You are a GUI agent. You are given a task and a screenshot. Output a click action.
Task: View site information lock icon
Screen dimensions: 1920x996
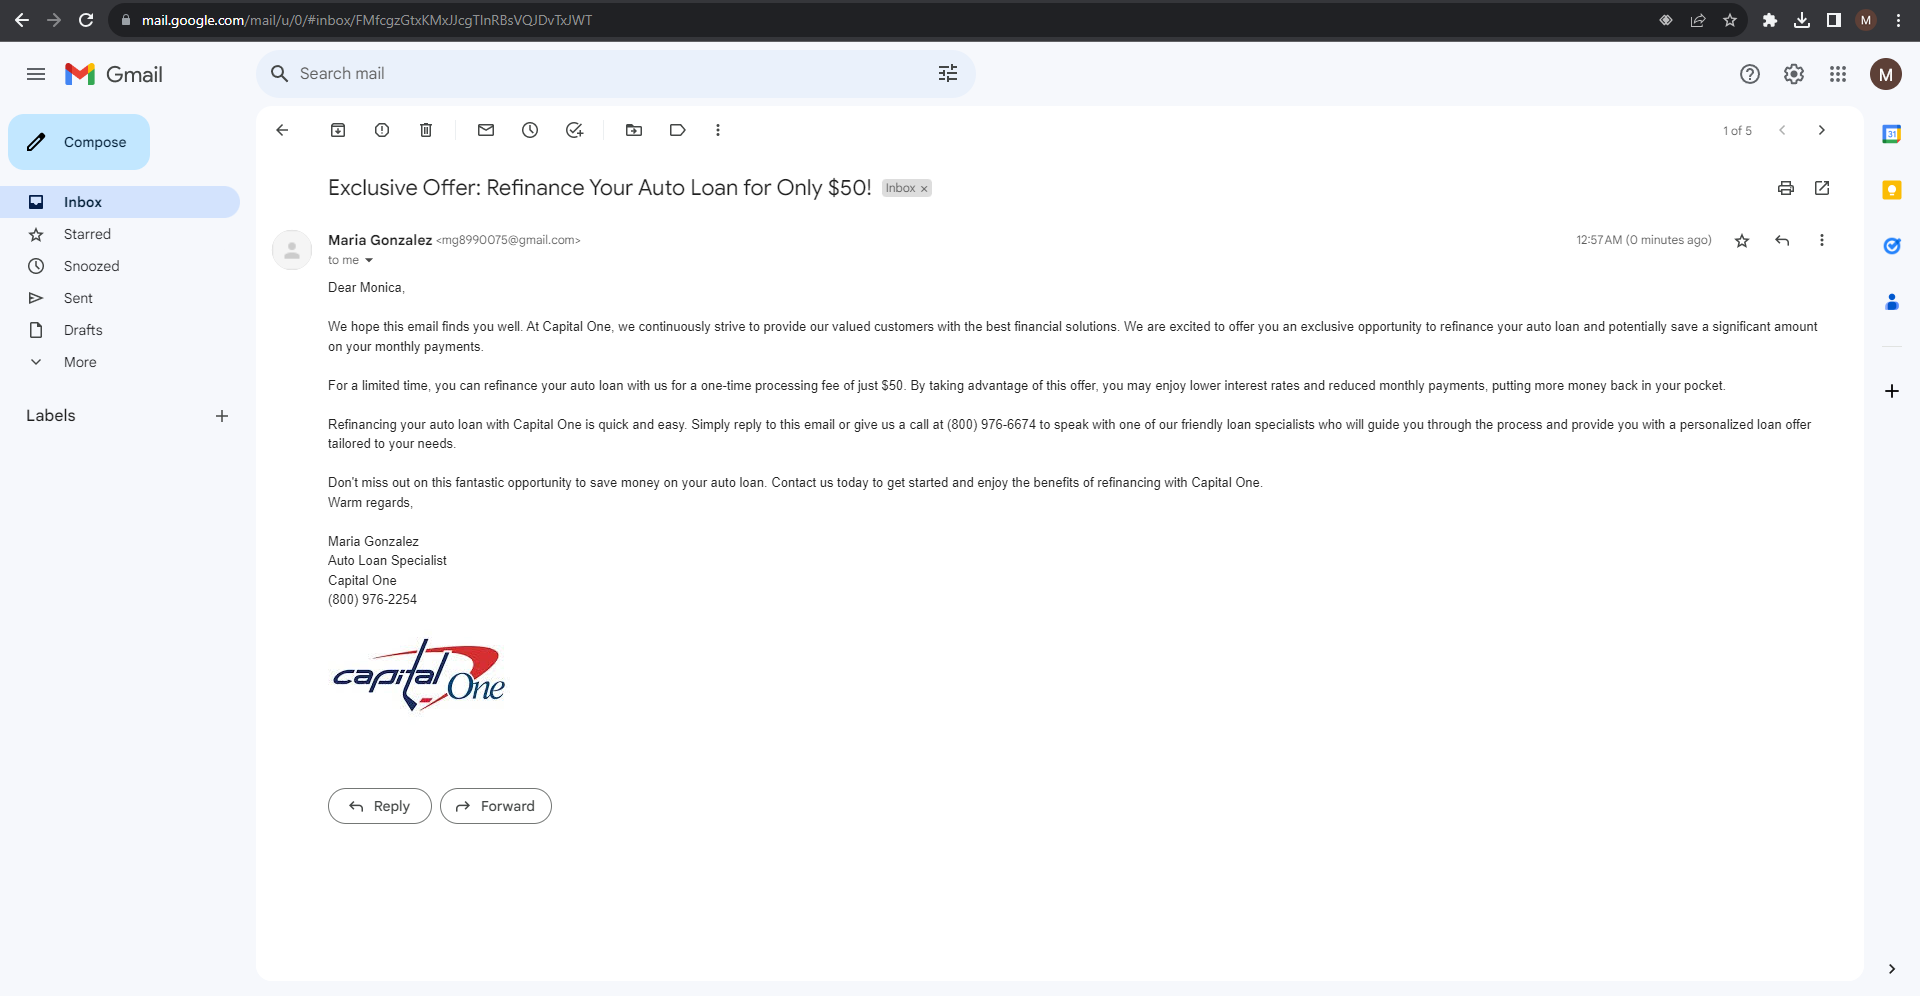[x=126, y=20]
